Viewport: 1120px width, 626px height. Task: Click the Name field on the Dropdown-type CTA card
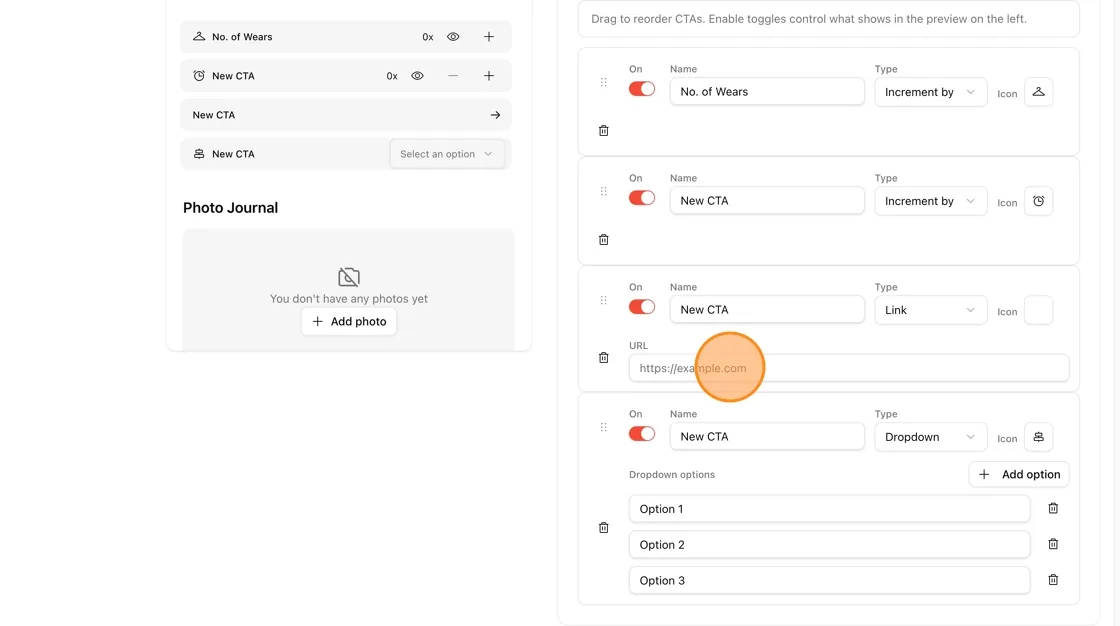(767, 437)
